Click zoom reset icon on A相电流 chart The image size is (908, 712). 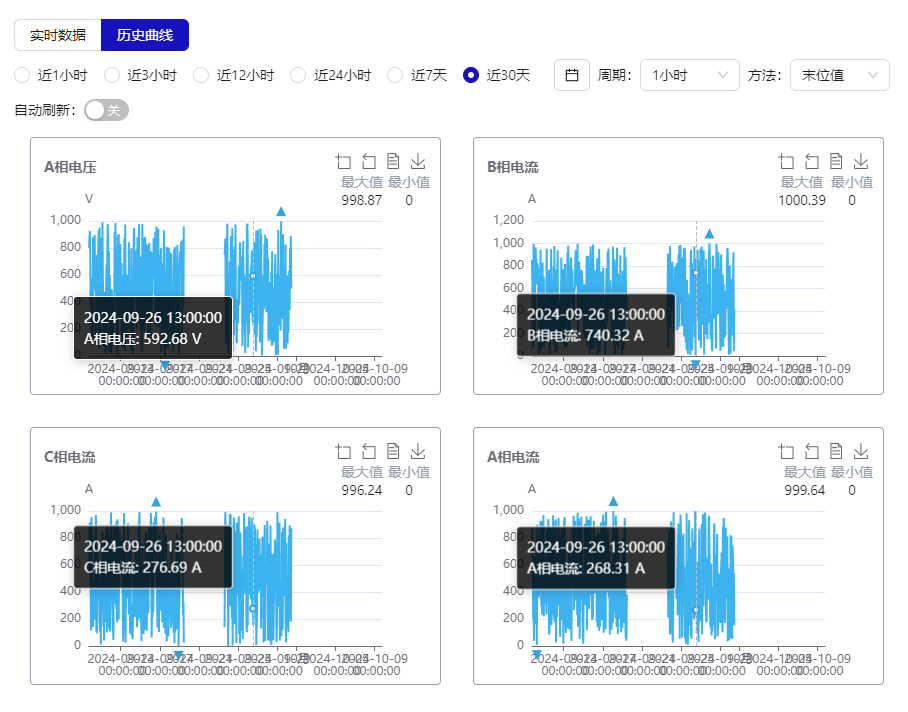click(812, 451)
